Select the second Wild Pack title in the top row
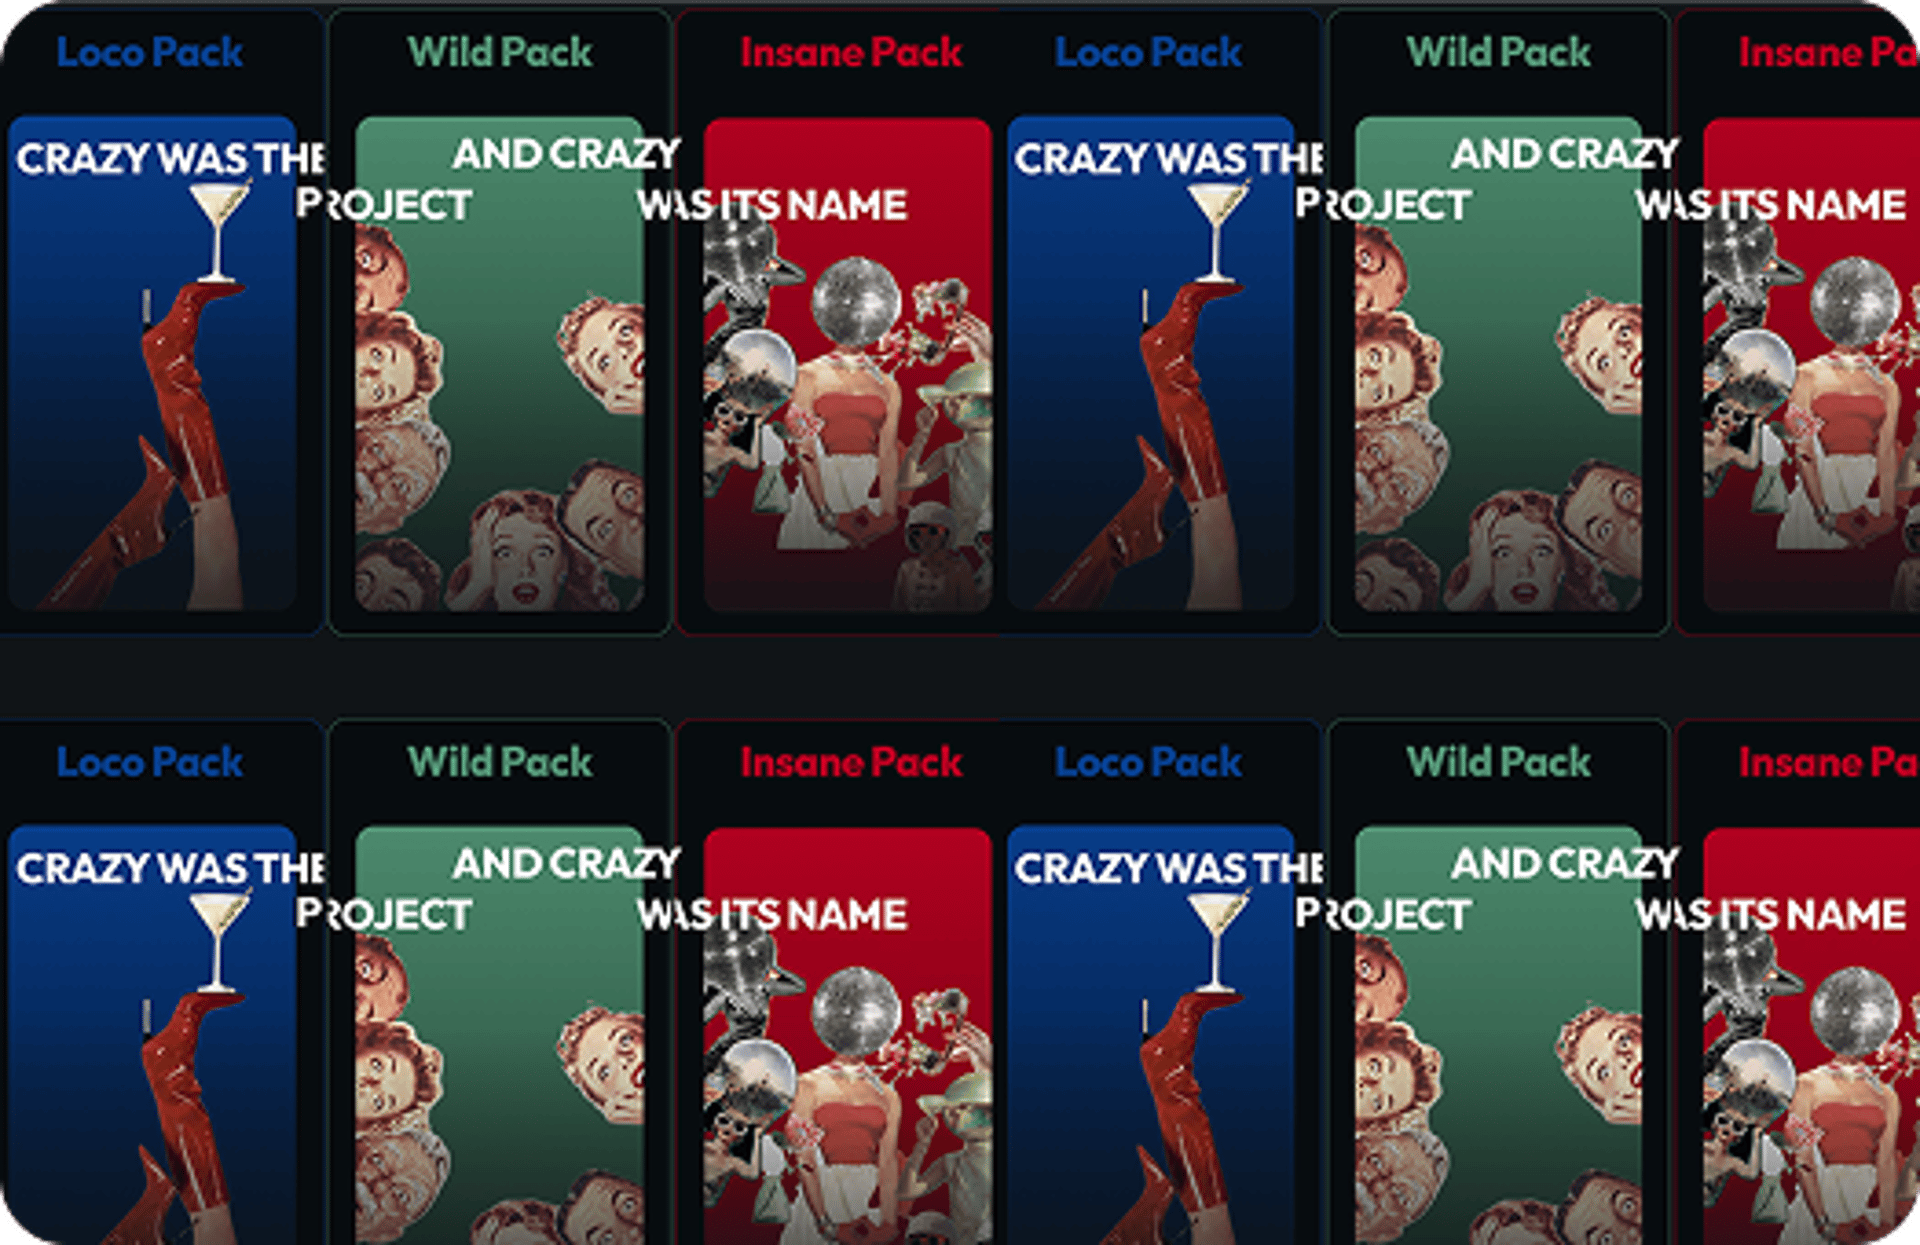 [1498, 52]
